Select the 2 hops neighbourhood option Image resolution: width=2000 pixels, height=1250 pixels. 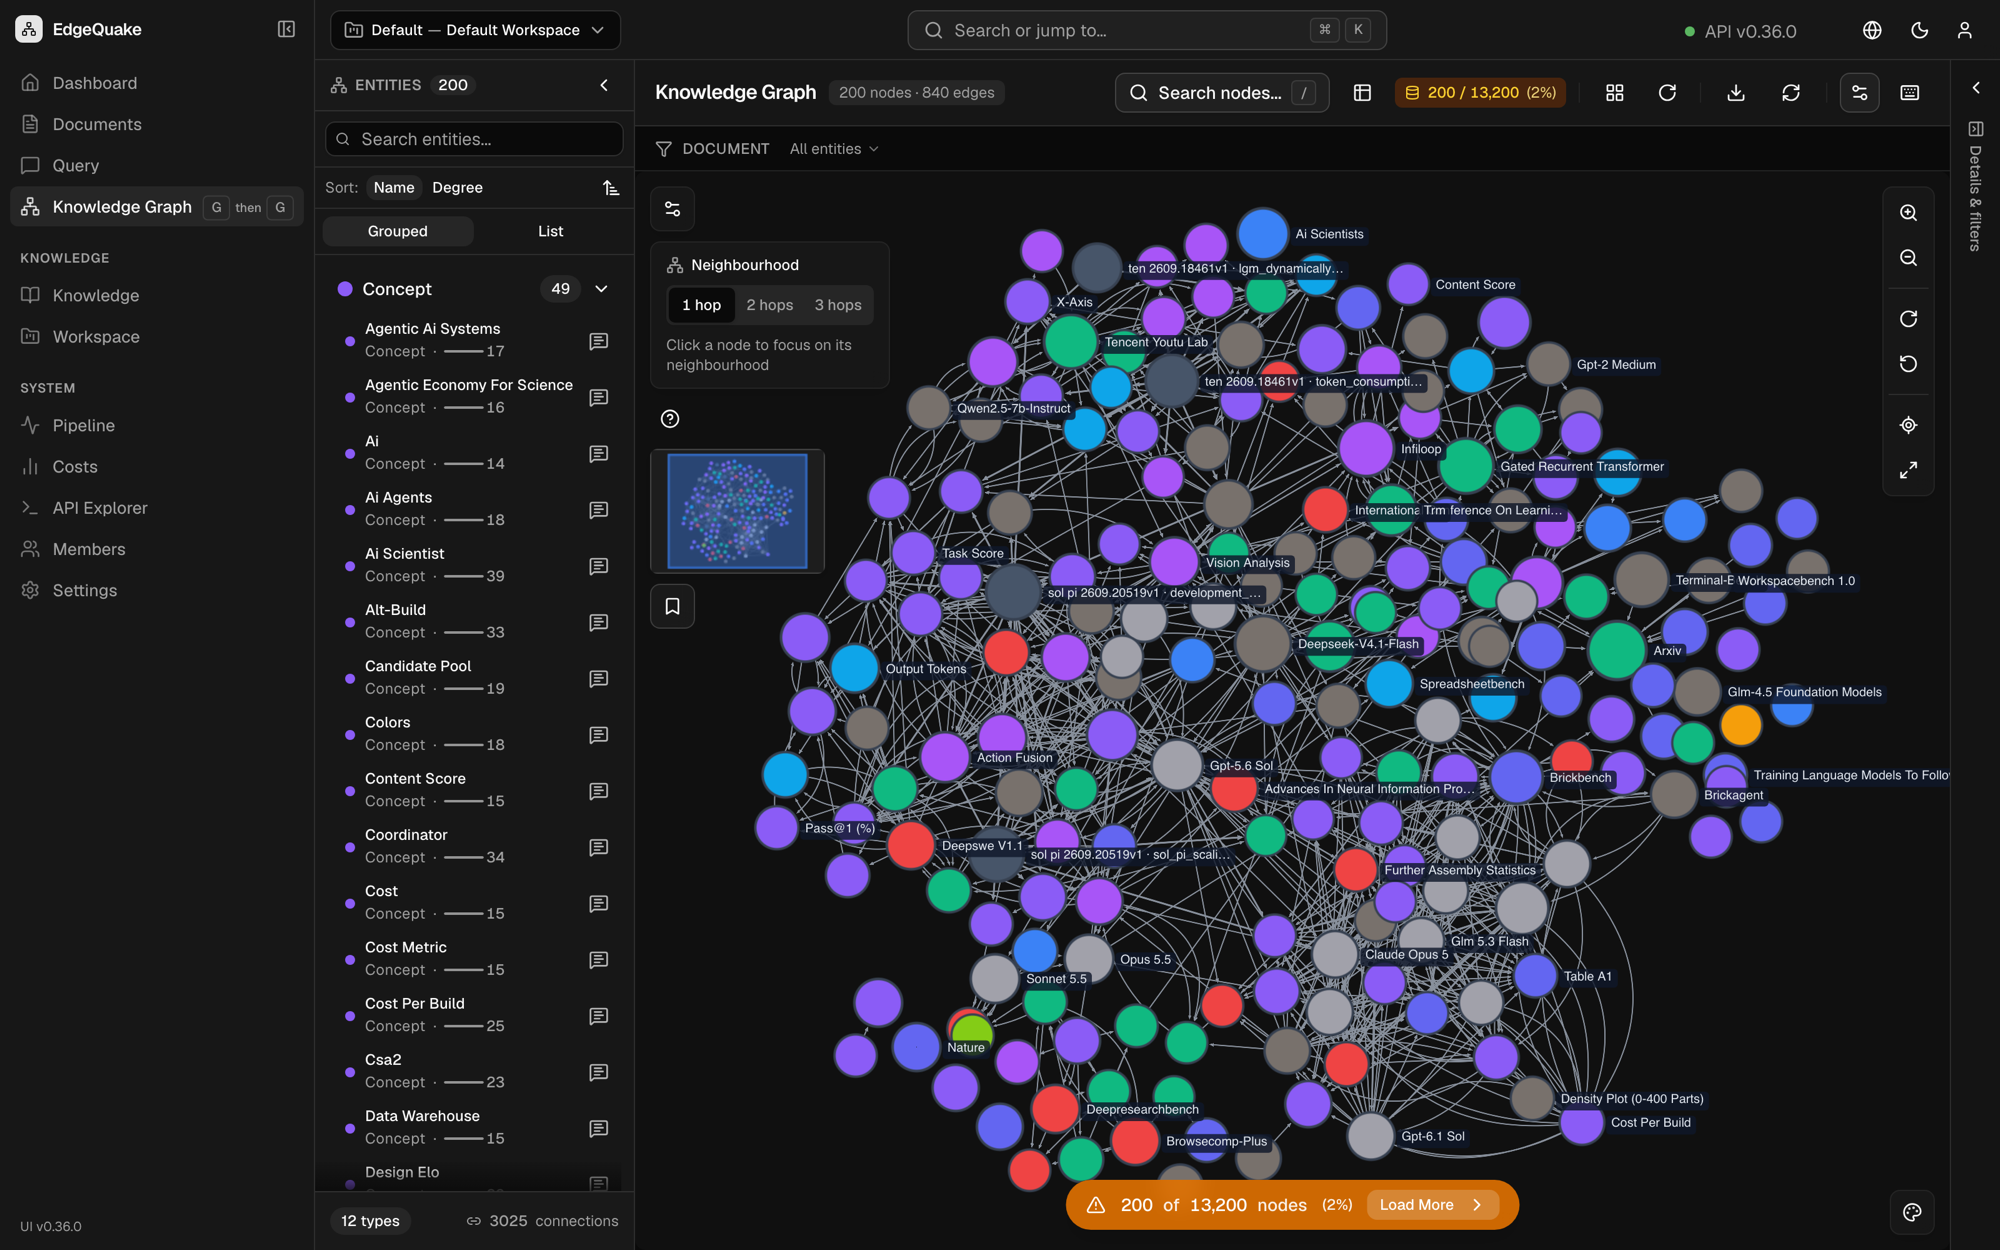pos(769,305)
